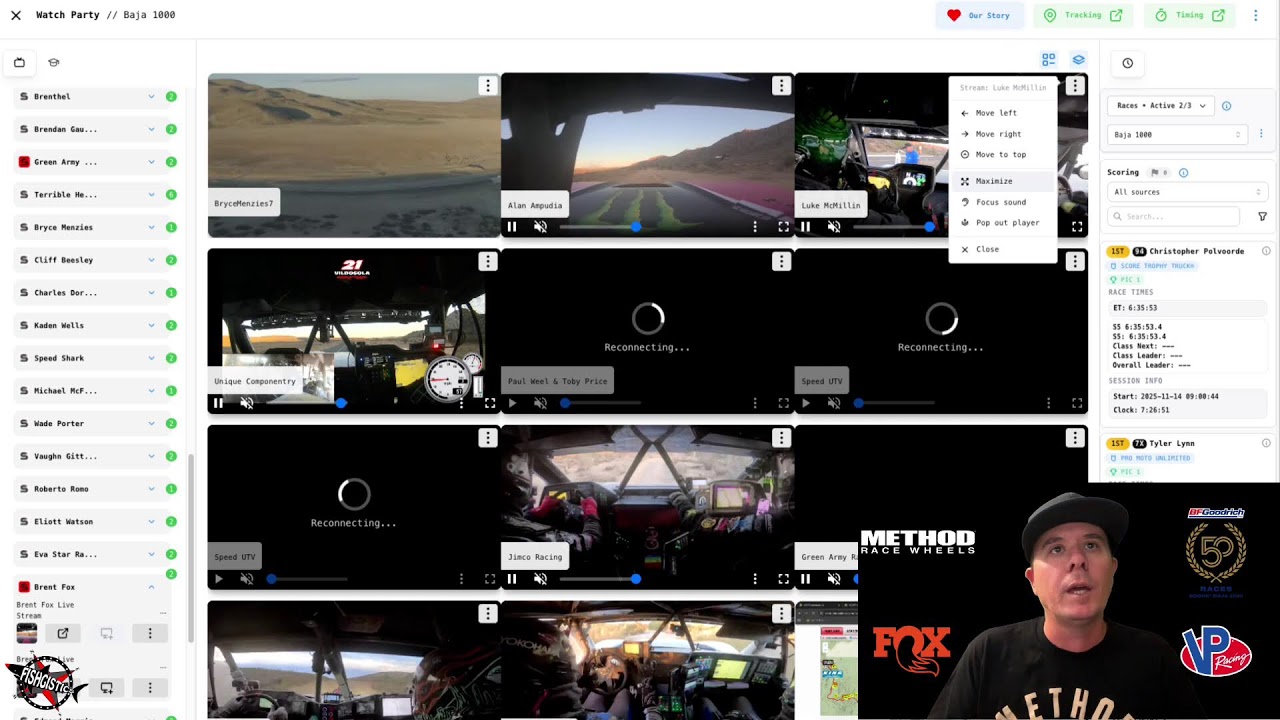This screenshot has height=720, width=1280.
Task: Fullscreen the Luke McMillin stream
Action: [1077, 227]
